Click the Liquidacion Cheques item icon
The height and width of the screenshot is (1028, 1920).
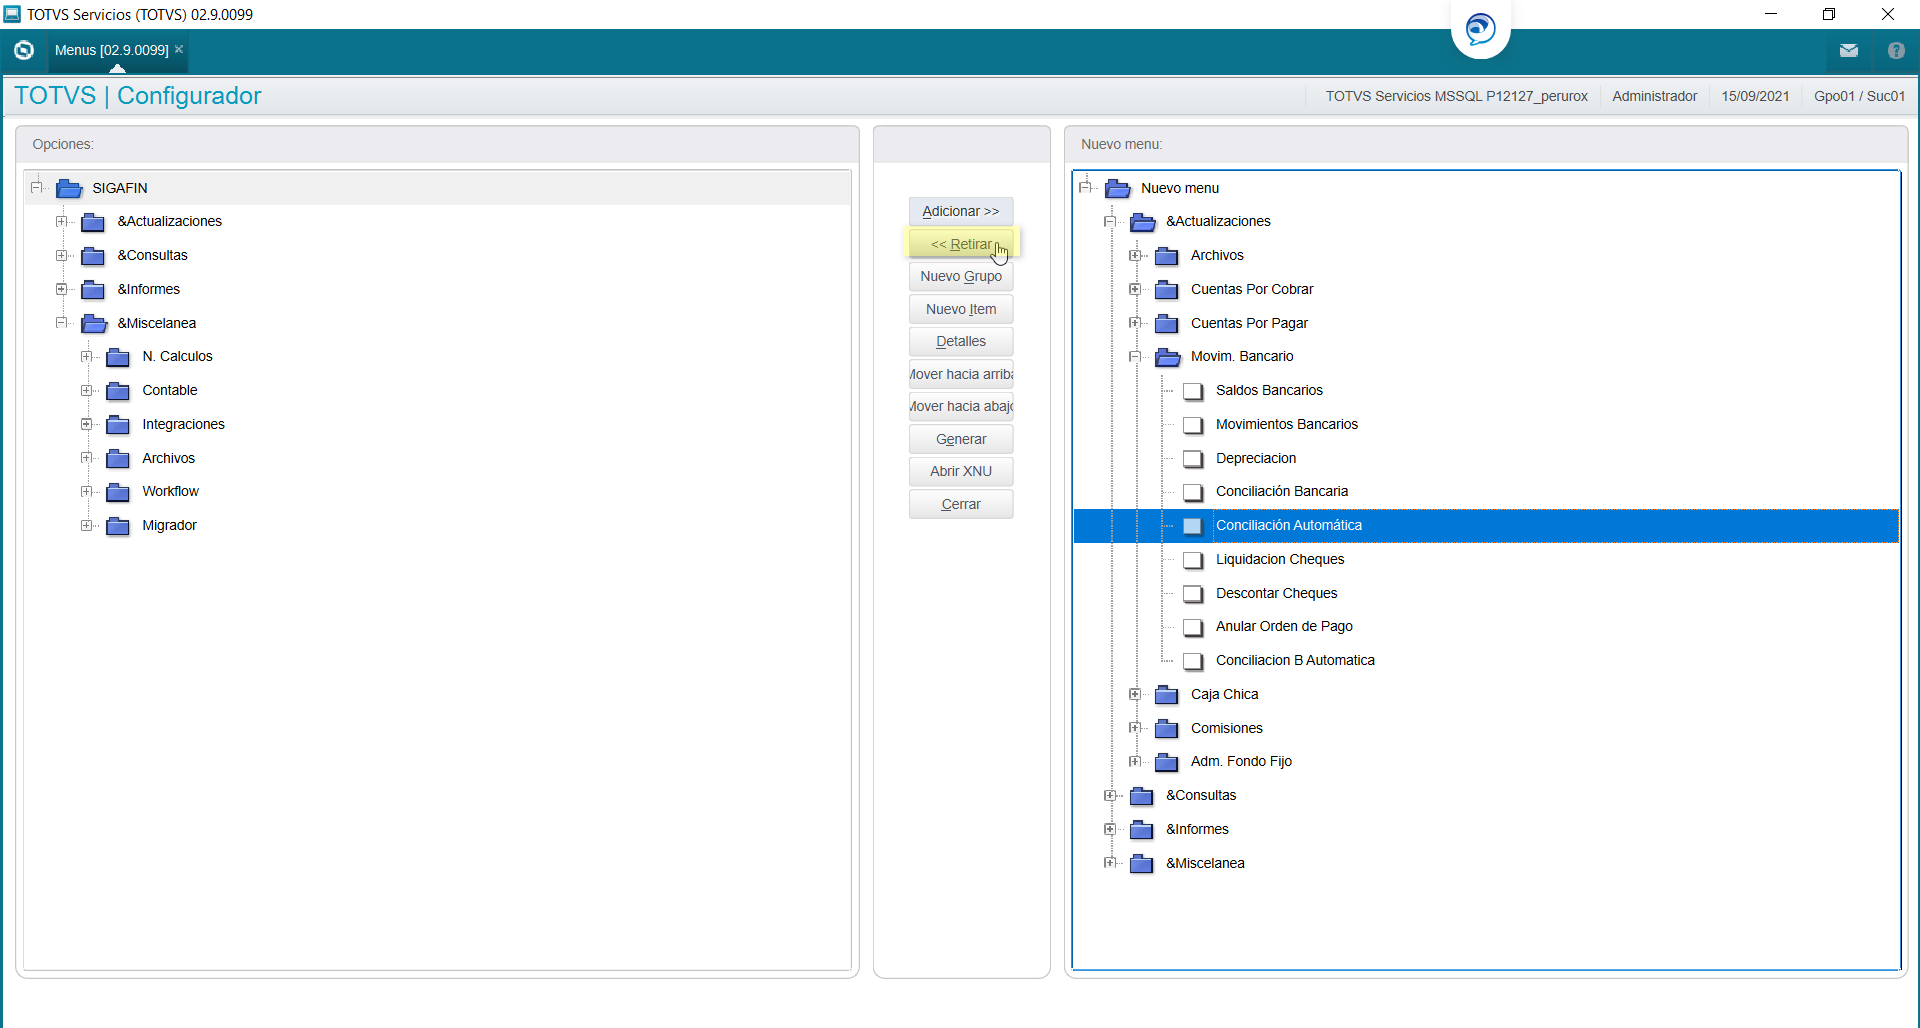[x=1193, y=560]
